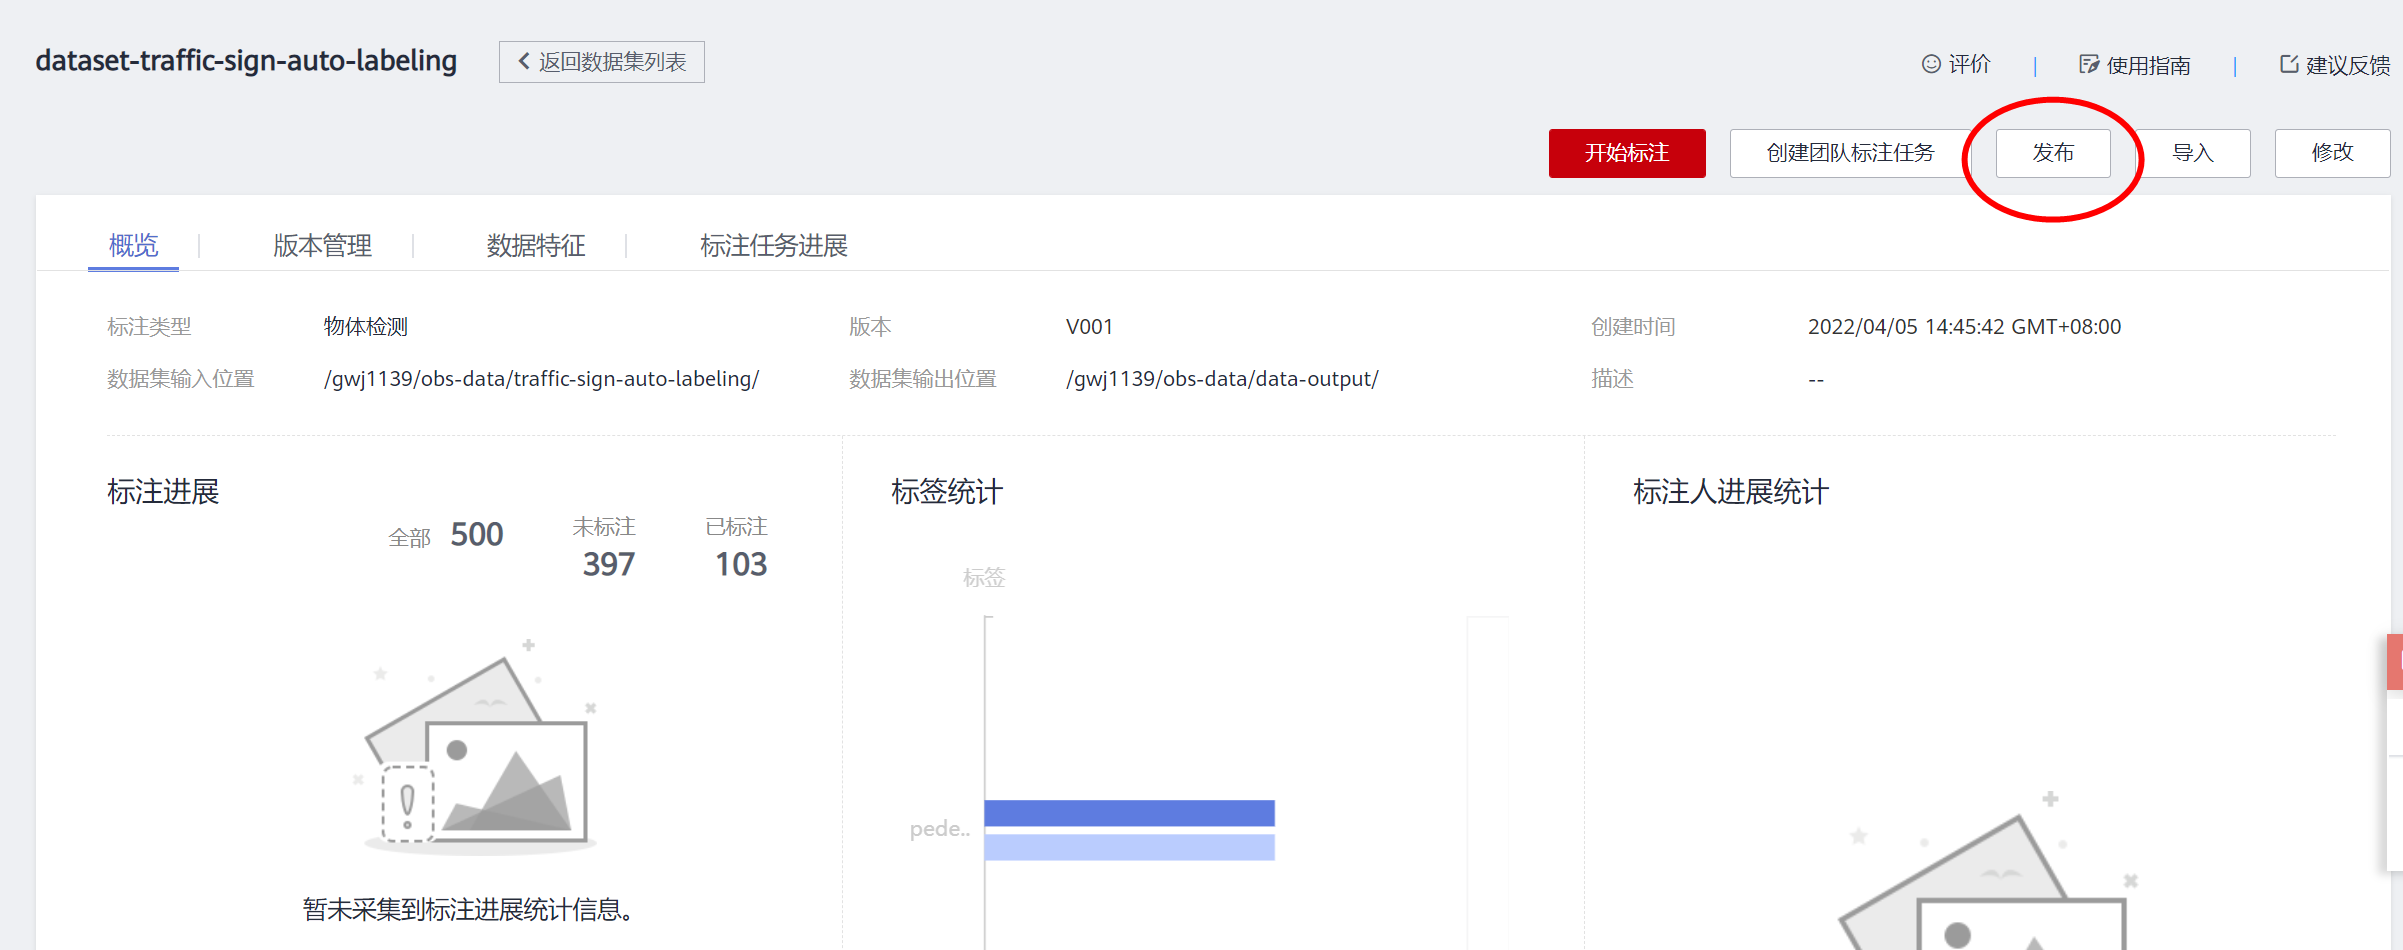Screen dimensions: 2403x950
Task: Click the red floating widget at right edge
Action: click(x=2395, y=662)
